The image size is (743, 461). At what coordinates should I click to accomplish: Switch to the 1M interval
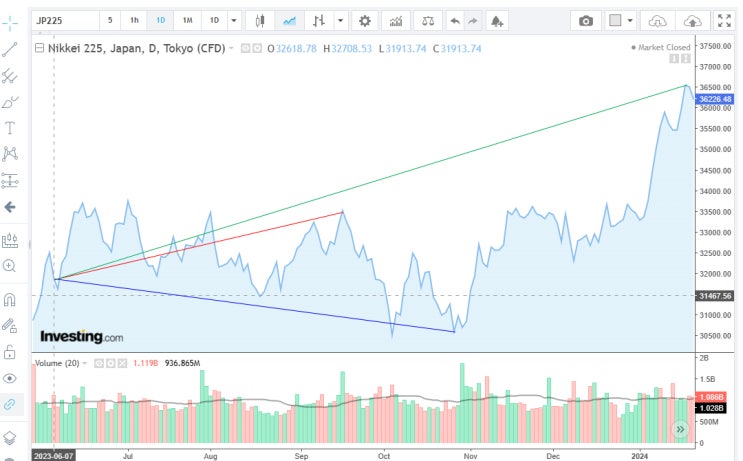point(188,20)
